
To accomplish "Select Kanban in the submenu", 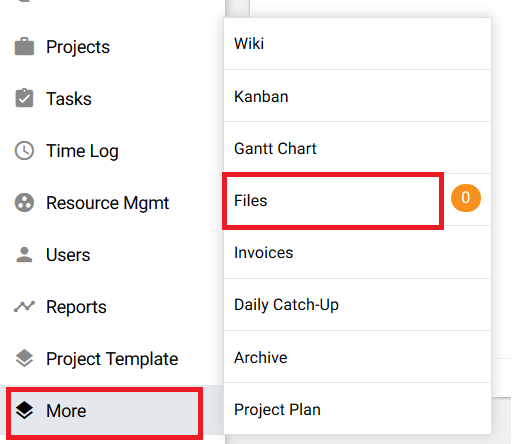I will (357, 96).
